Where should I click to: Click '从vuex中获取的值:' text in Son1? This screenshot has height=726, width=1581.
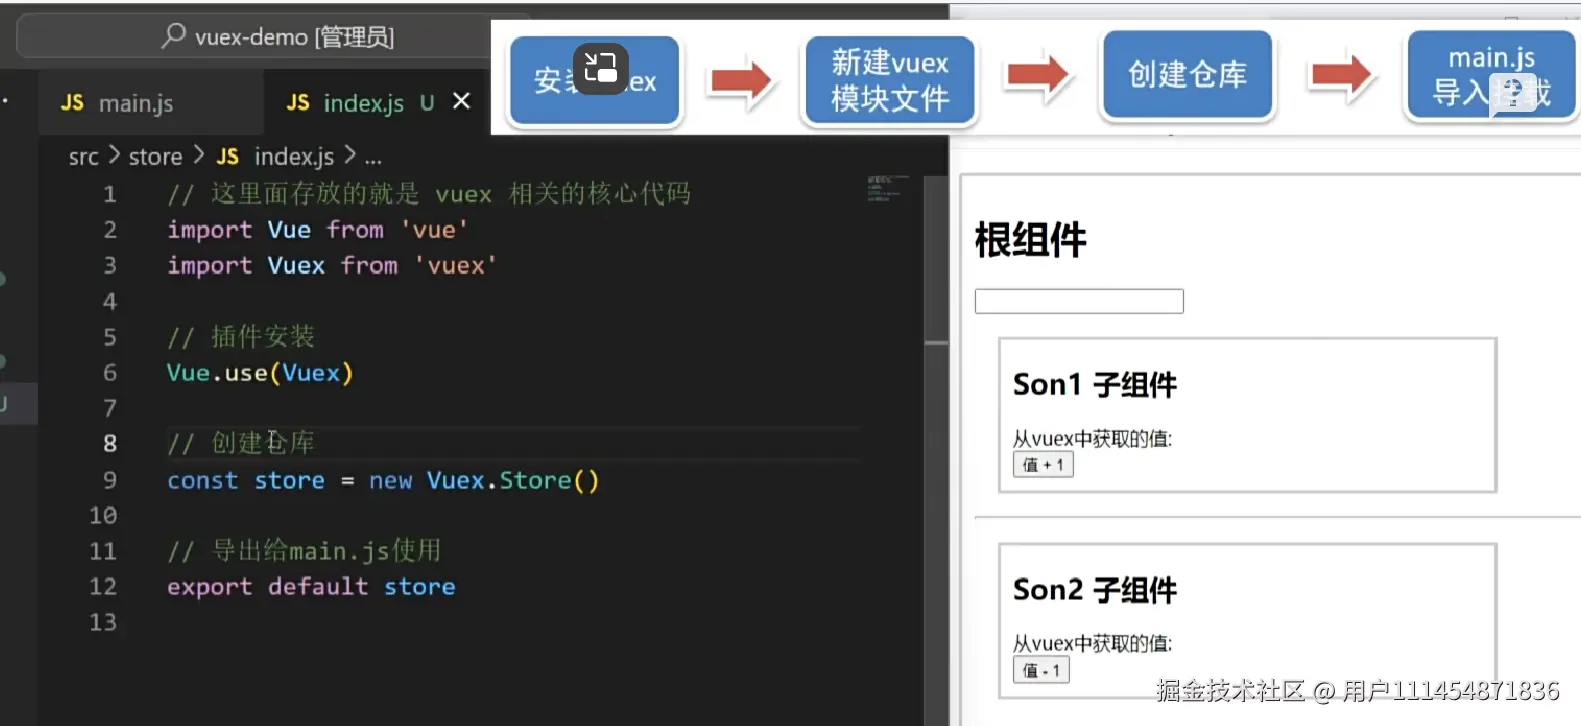click(1092, 438)
